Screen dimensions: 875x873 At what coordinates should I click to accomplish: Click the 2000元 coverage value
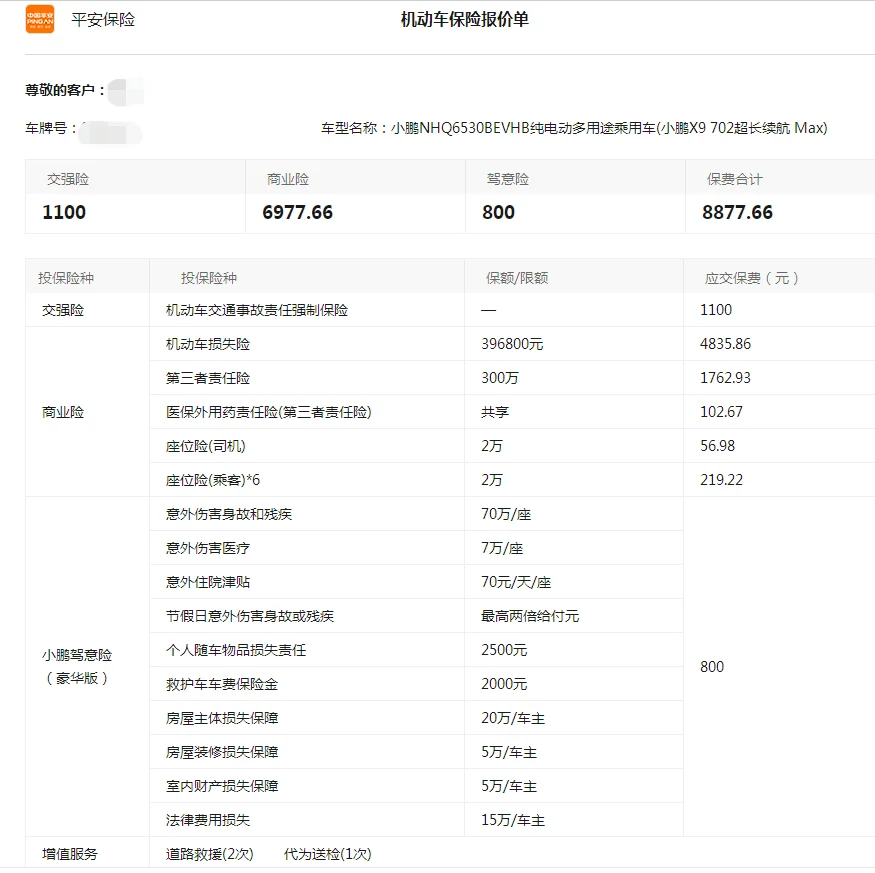[x=504, y=684]
